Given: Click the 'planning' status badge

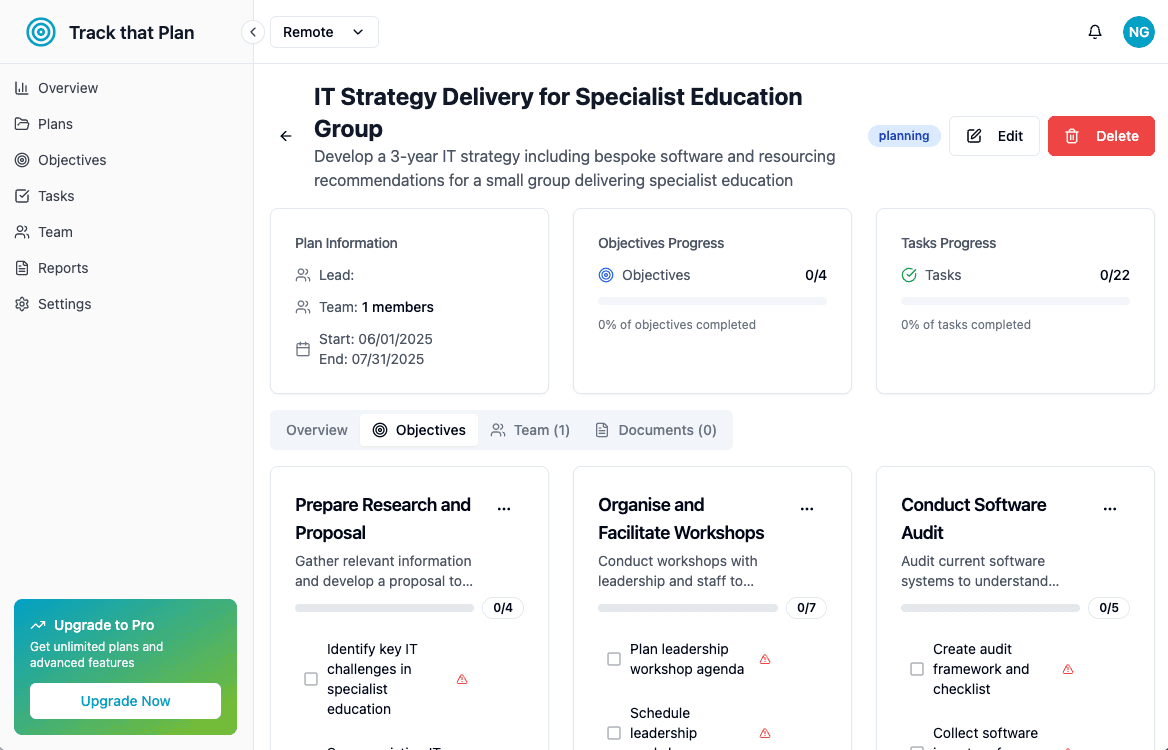Looking at the screenshot, I should click(903, 135).
